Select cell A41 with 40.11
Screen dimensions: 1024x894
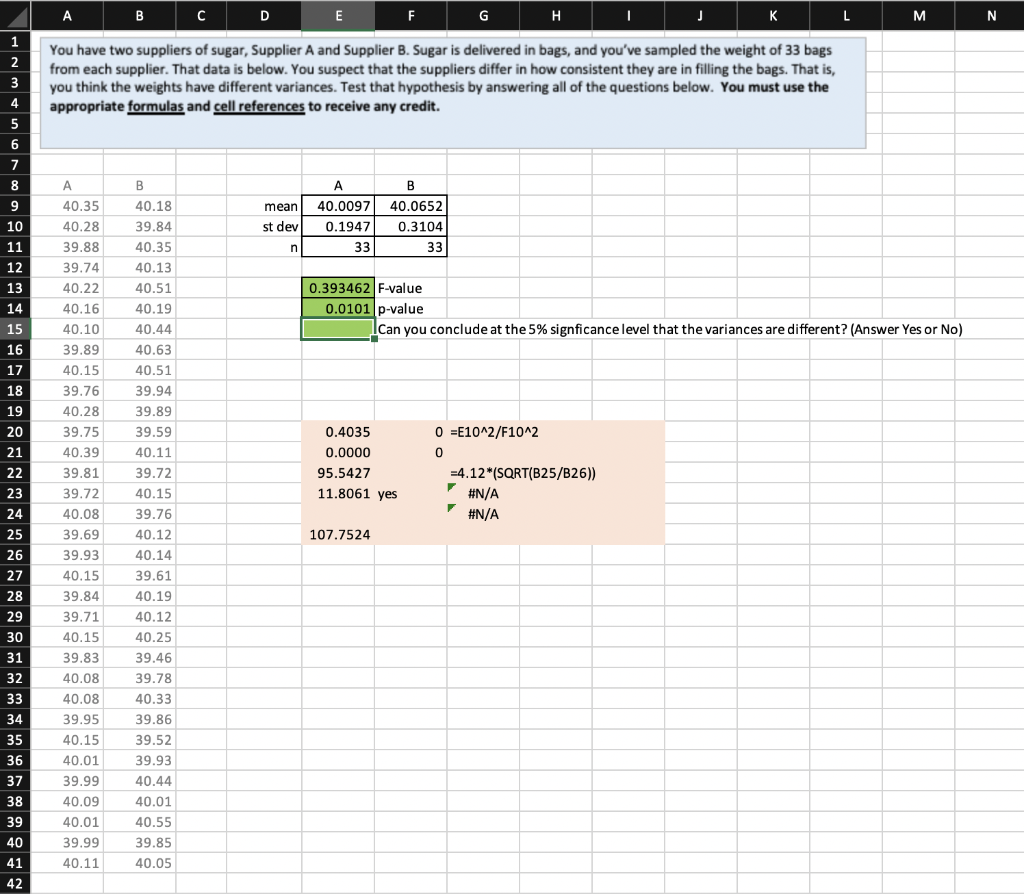coord(67,863)
